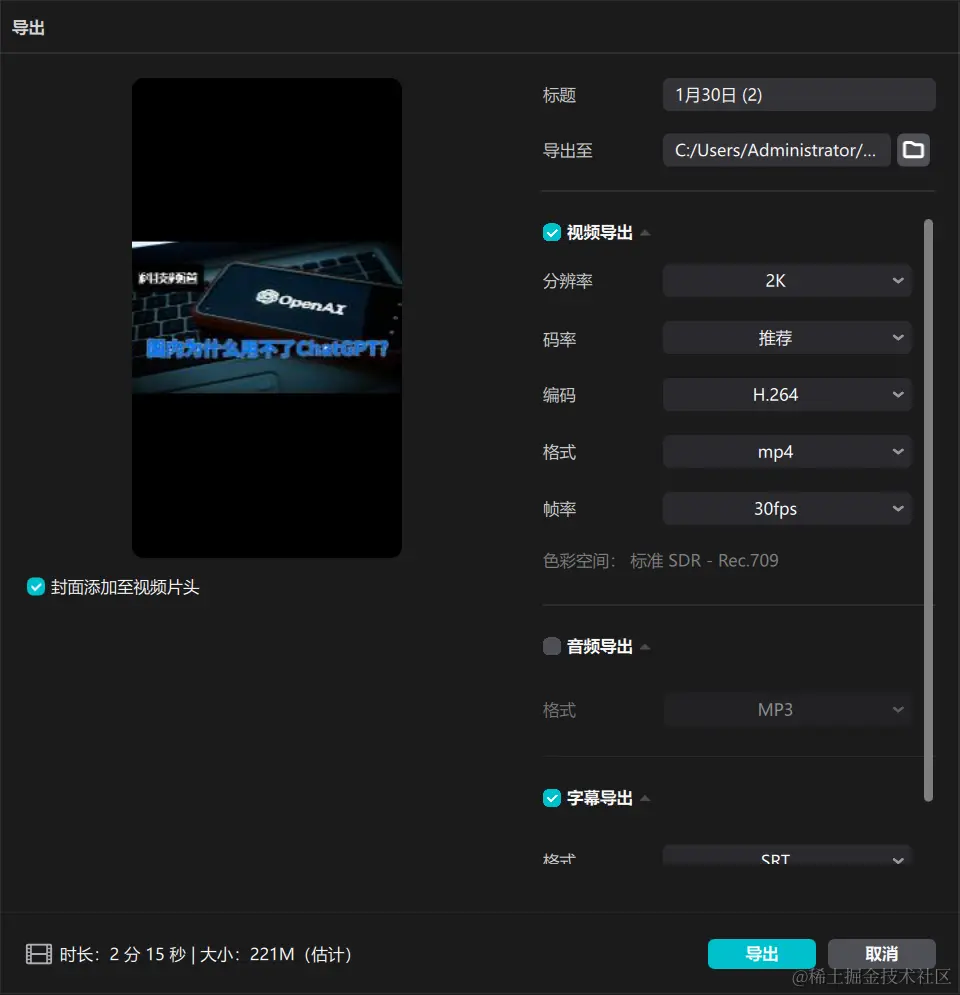Image resolution: width=960 pixels, height=995 pixels.
Task: Click the 导出 button to export
Action: click(x=761, y=953)
